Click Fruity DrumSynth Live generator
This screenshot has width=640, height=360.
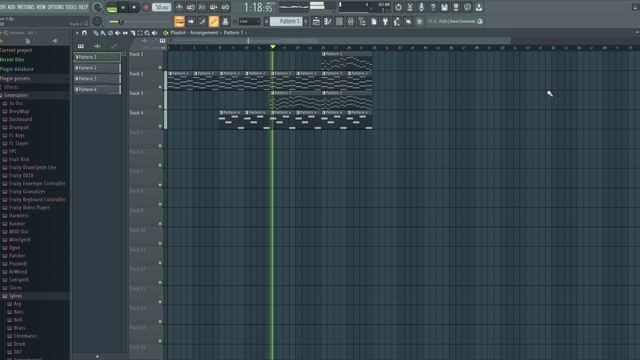pyautogui.click(x=32, y=167)
